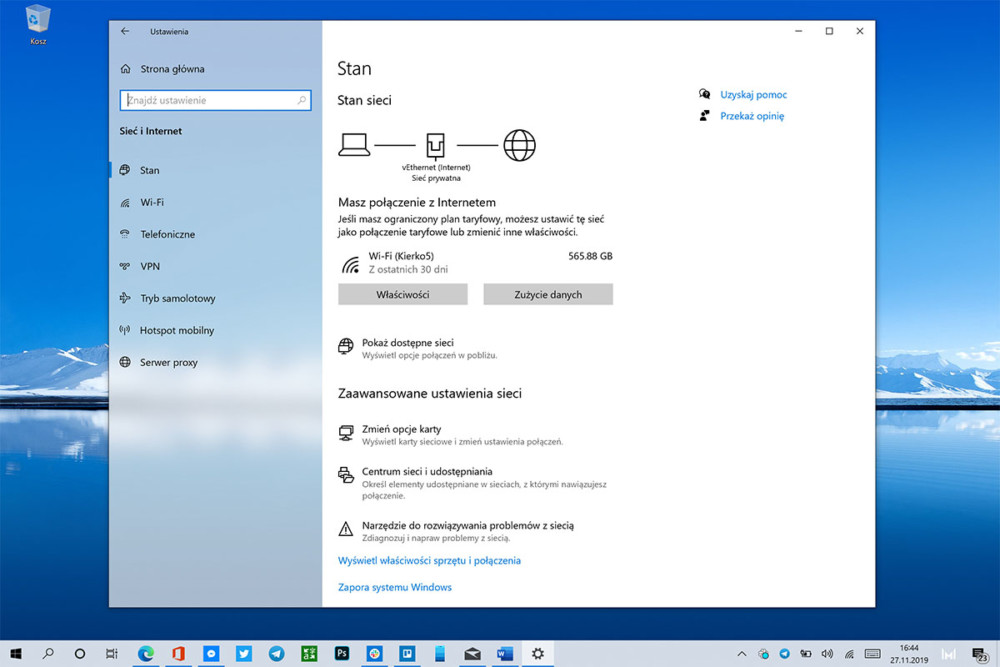Screen dimensions: 1000x667
Task: Open battery status in system tray
Action: pyautogui.click(x=806, y=654)
